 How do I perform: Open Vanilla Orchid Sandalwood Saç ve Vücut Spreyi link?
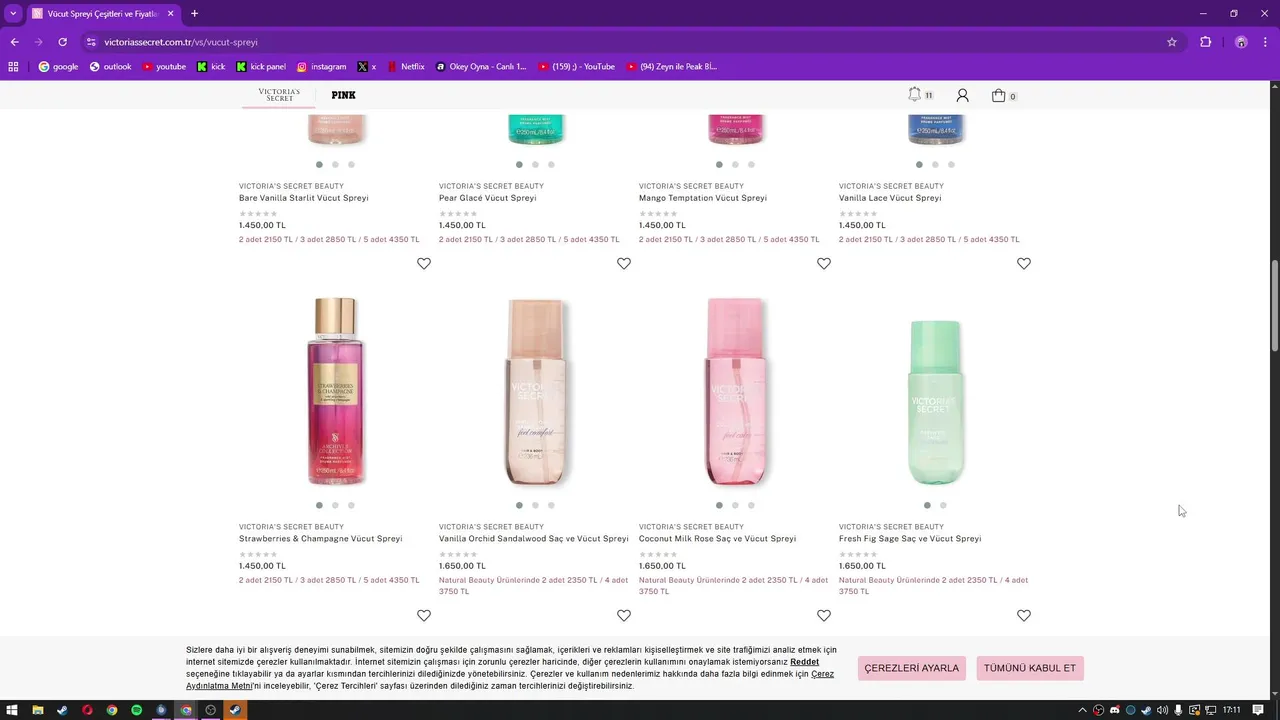[x=534, y=538]
